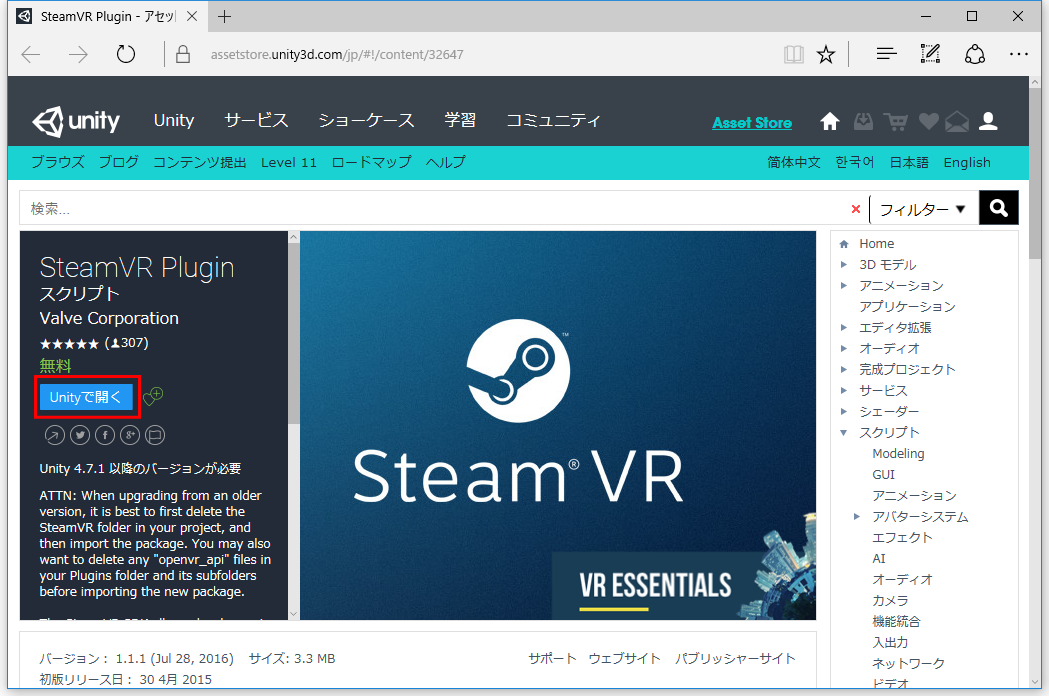Open the download manager icon
The width and height of the screenshot is (1049, 696).
(x=863, y=121)
